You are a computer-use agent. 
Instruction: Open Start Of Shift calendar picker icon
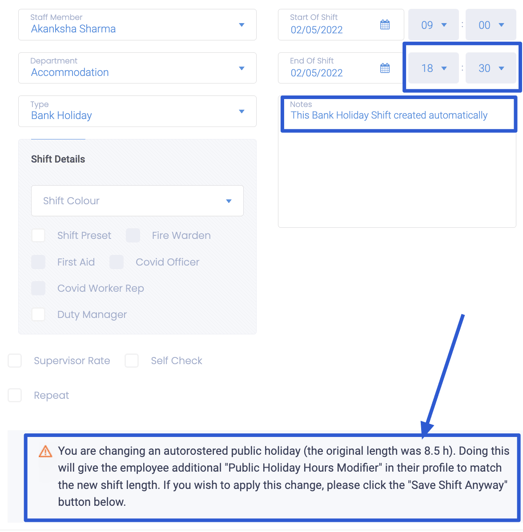pyautogui.click(x=385, y=25)
